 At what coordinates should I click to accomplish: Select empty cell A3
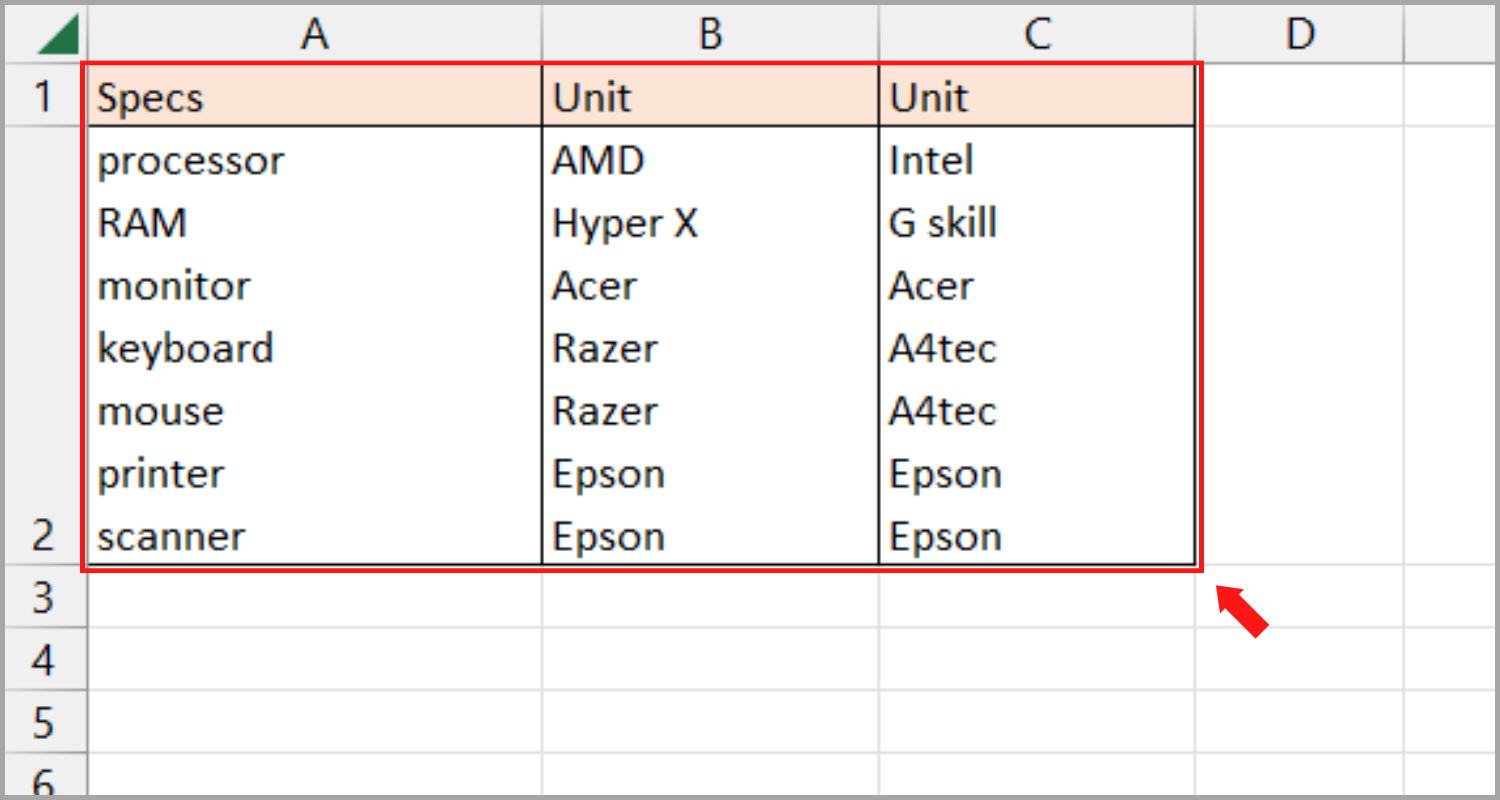pyautogui.click(x=315, y=598)
